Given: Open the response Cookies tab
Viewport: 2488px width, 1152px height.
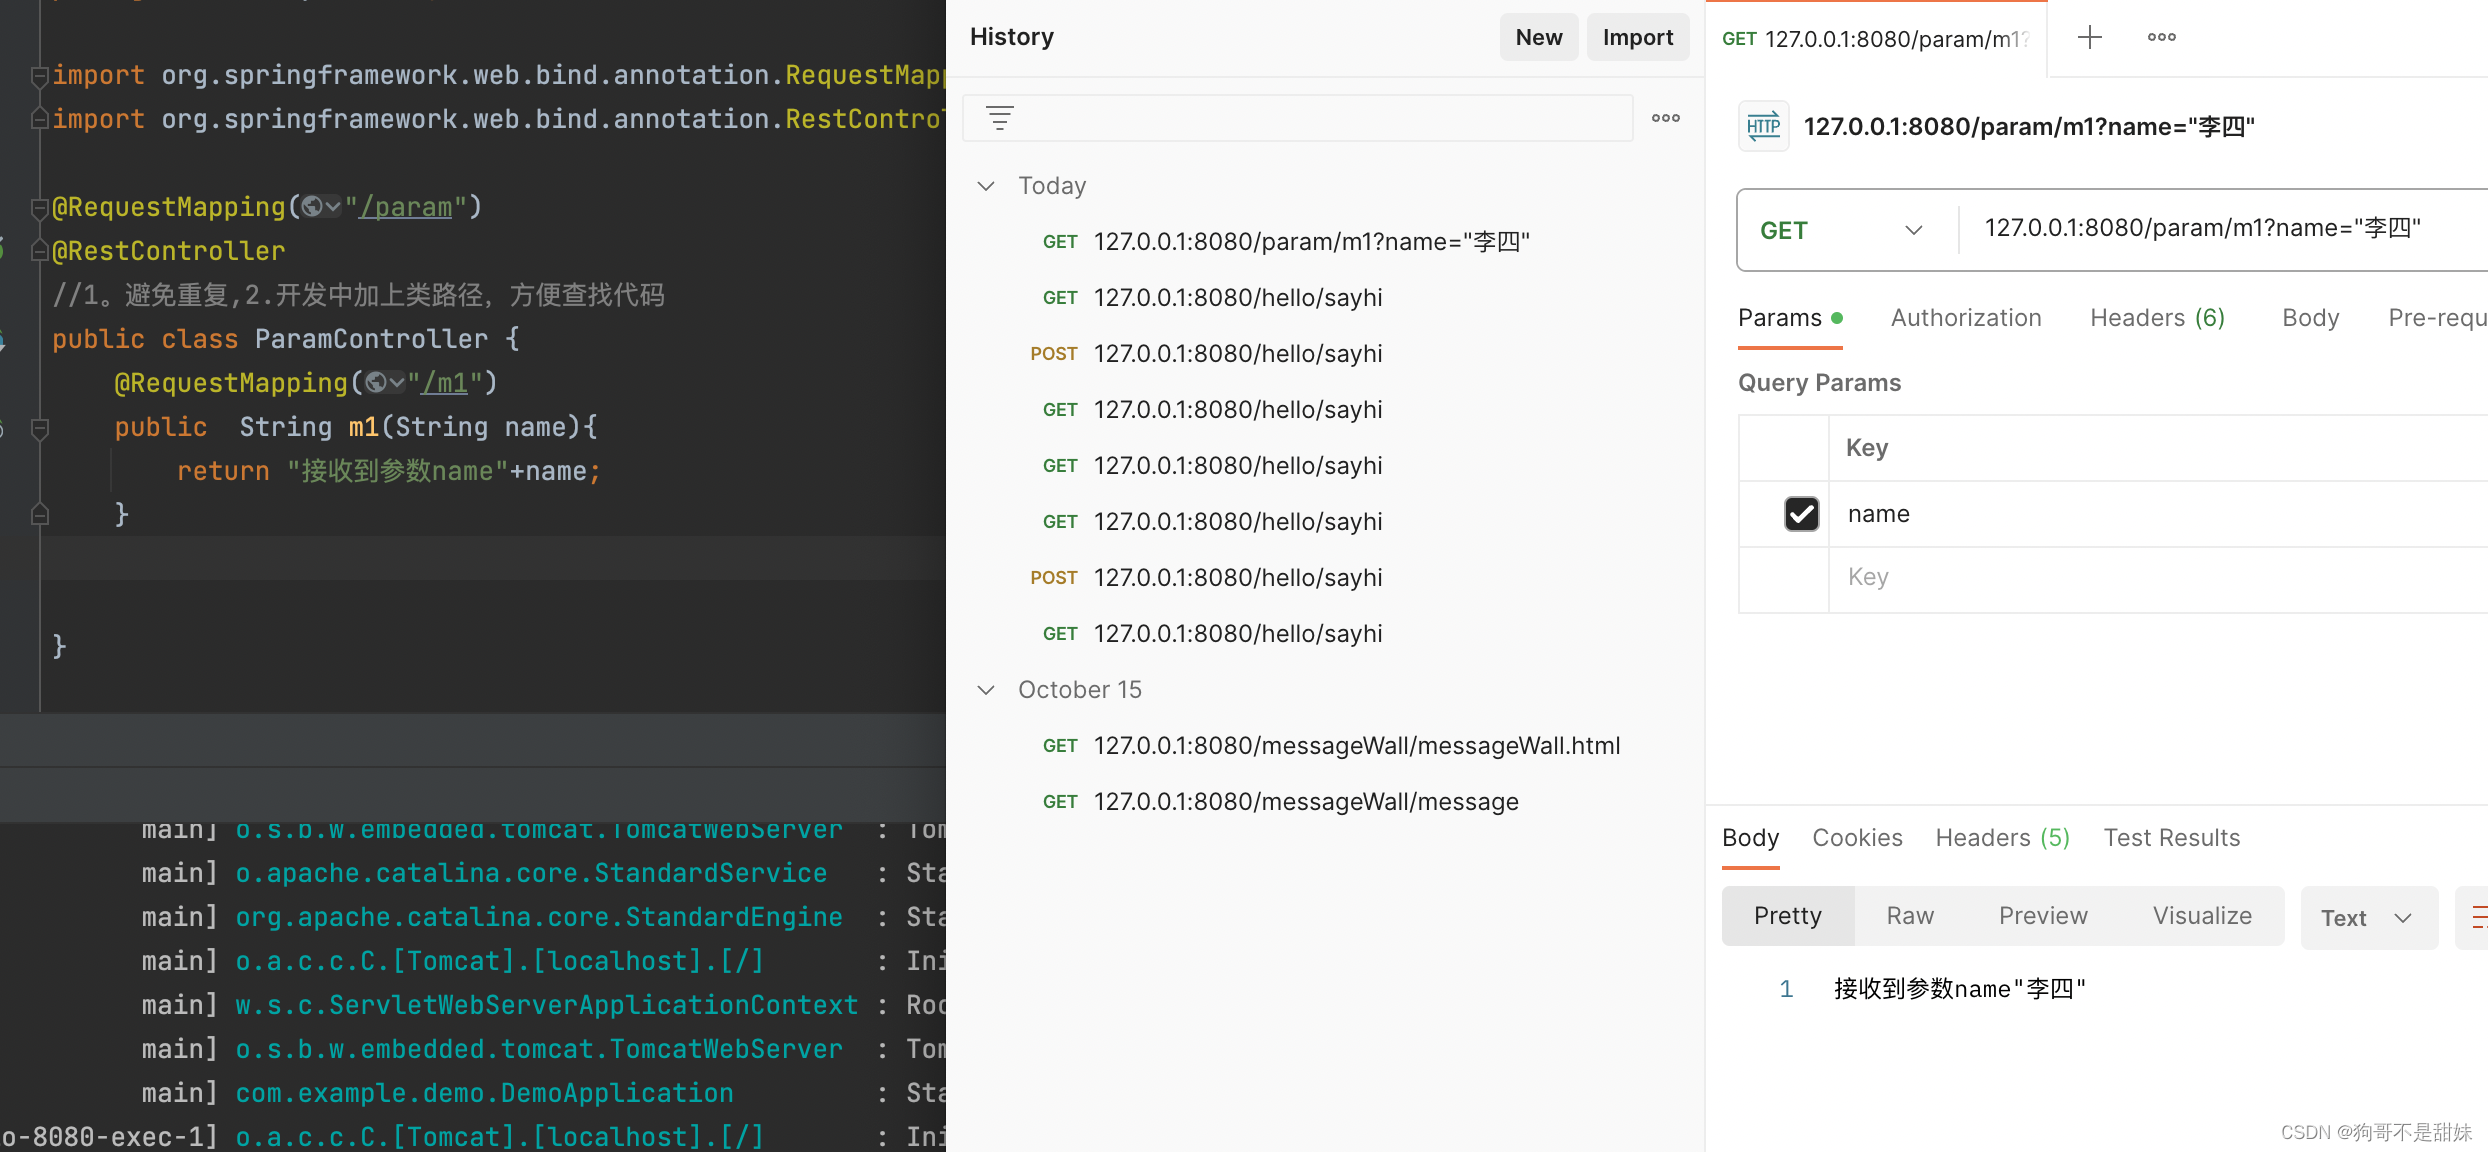Looking at the screenshot, I should [x=1857, y=838].
